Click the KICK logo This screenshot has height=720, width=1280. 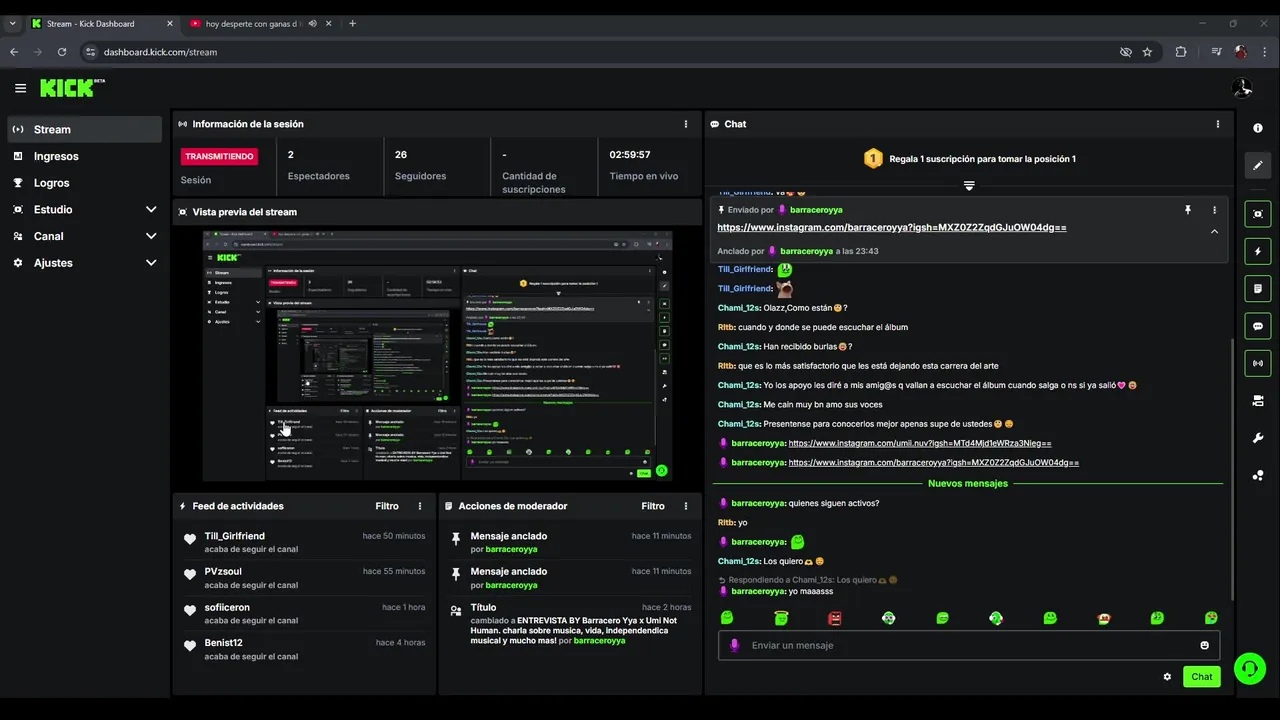[x=70, y=88]
